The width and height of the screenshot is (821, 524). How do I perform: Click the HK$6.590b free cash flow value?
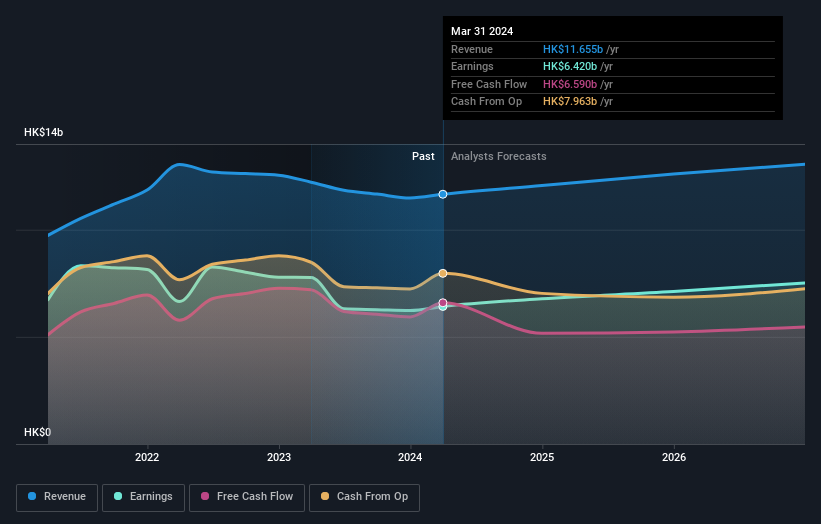tap(570, 84)
